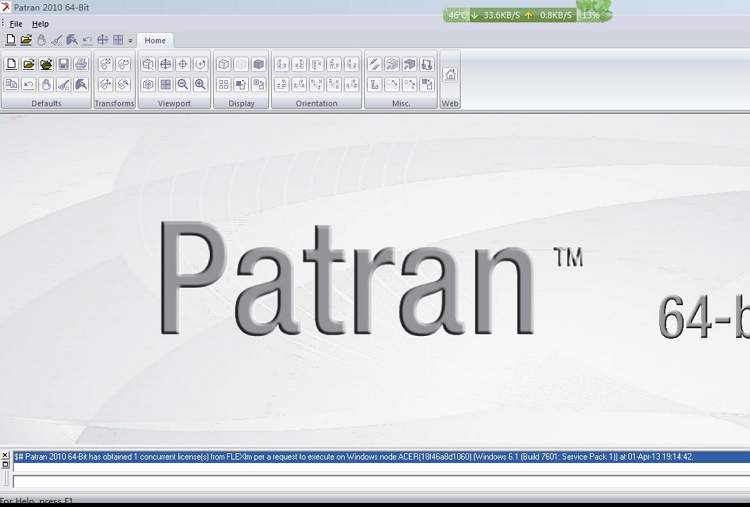Click the four-squares icon in the Display group
The height and width of the screenshot is (507, 750).
[x=223, y=85]
